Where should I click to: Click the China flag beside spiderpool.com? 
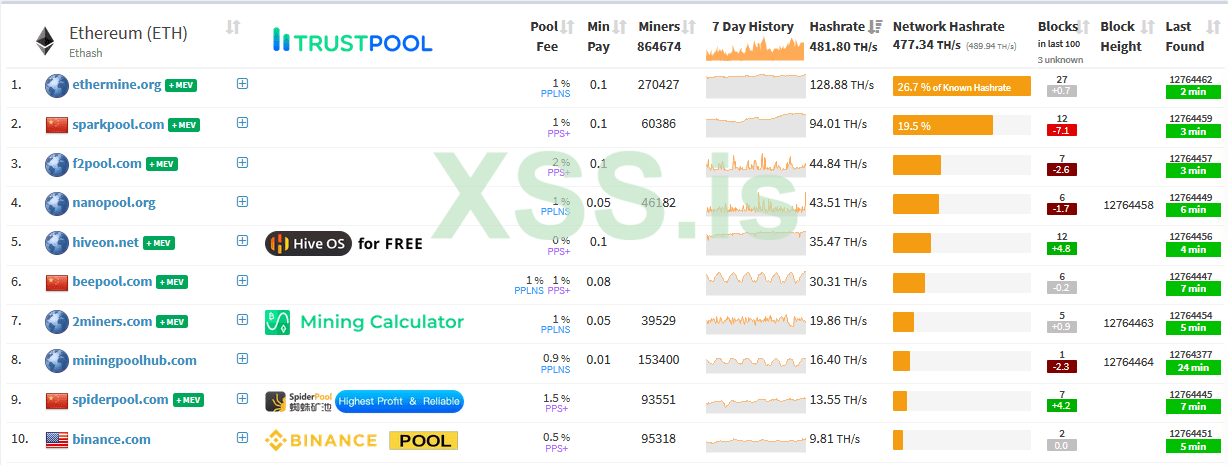coord(56,400)
